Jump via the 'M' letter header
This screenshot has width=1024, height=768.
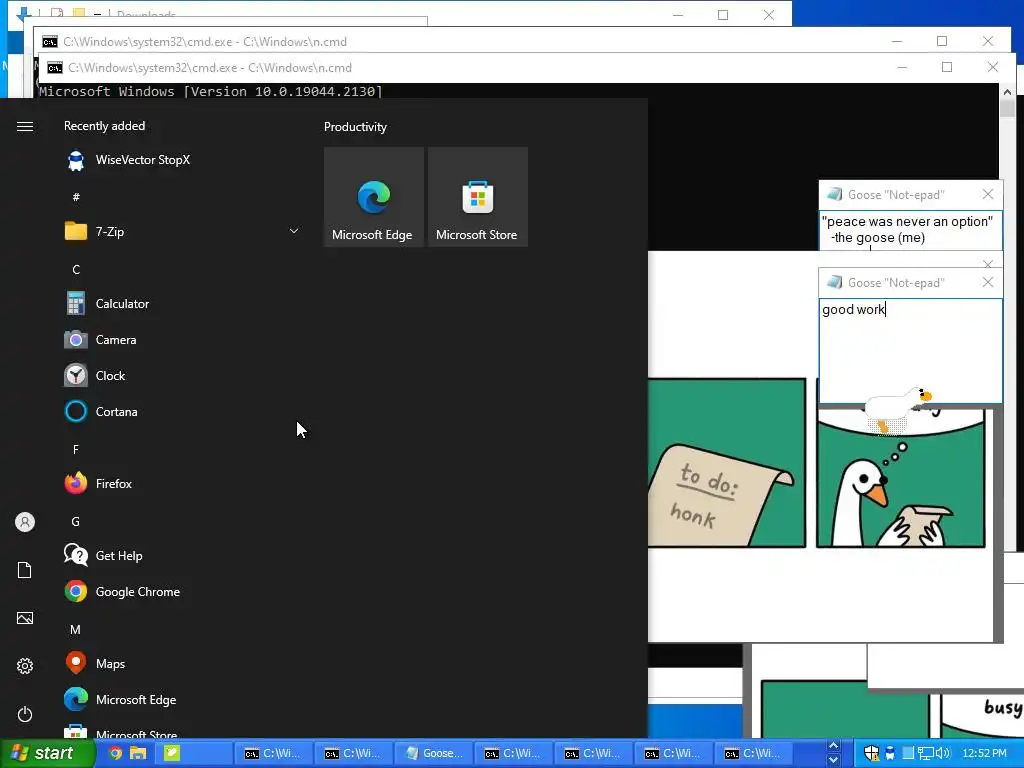(76, 630)
